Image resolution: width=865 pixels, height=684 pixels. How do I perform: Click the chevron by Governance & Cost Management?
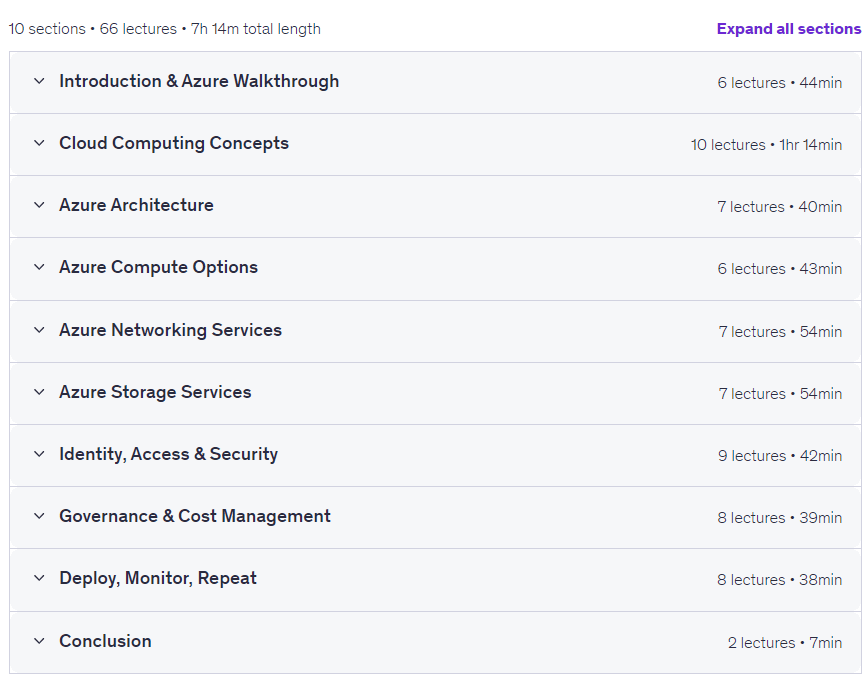coord(39,516)
